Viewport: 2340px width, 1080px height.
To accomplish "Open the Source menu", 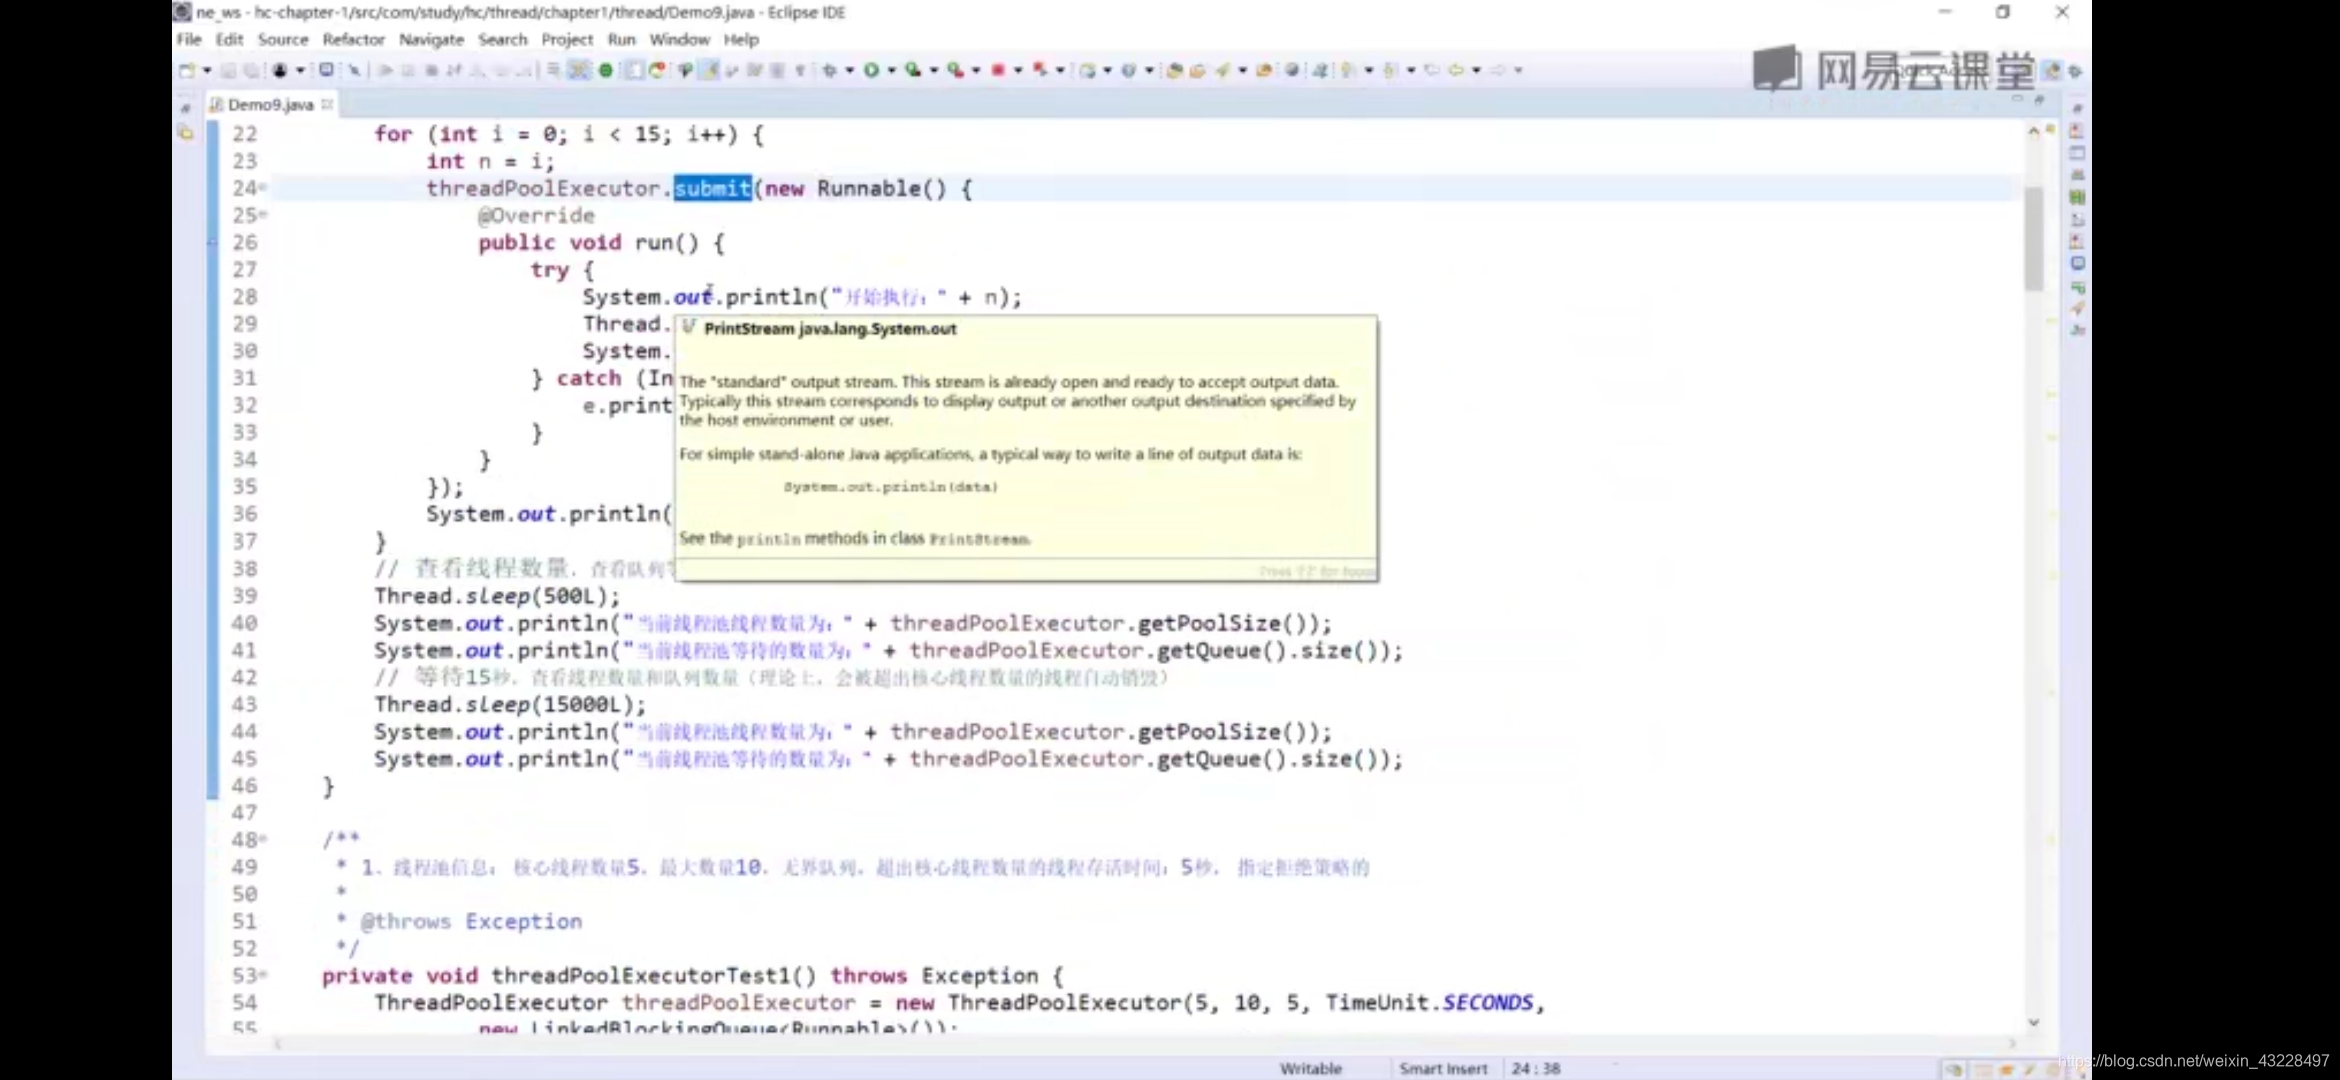I will (x=283, y=39).
